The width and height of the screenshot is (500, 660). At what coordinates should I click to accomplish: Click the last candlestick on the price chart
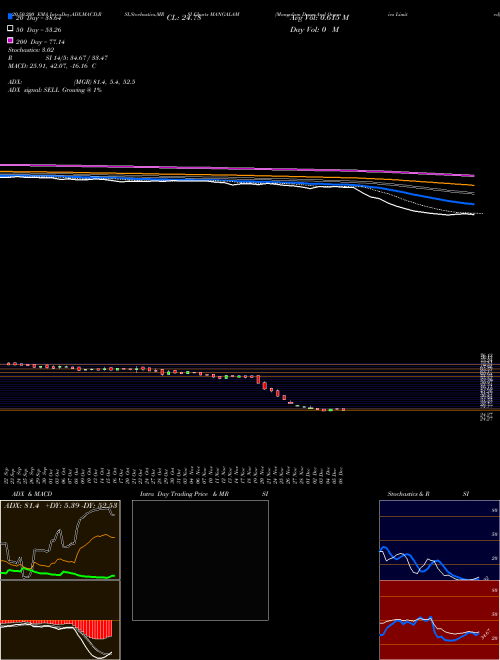coord(343,409)
